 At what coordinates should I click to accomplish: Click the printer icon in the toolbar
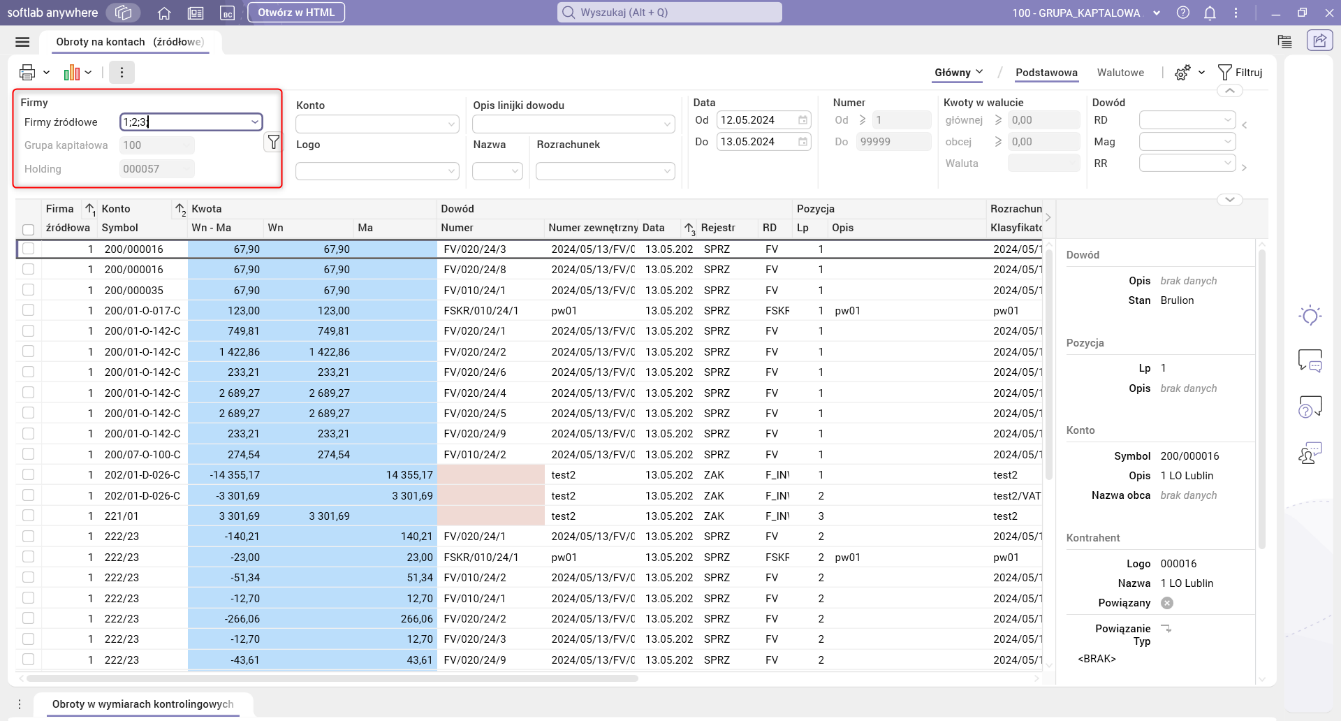coord(27,72)
